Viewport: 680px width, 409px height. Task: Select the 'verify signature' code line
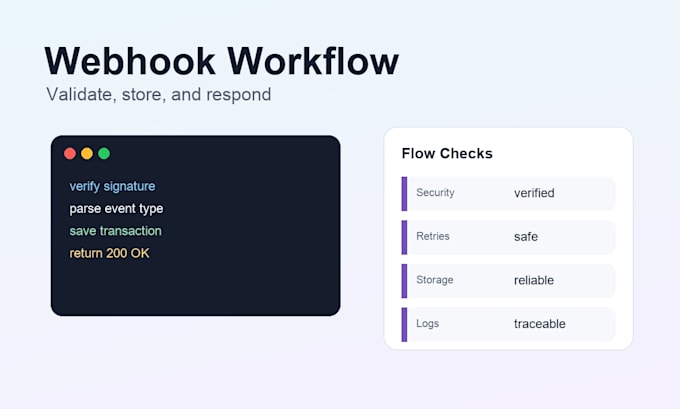click(112, 187)
